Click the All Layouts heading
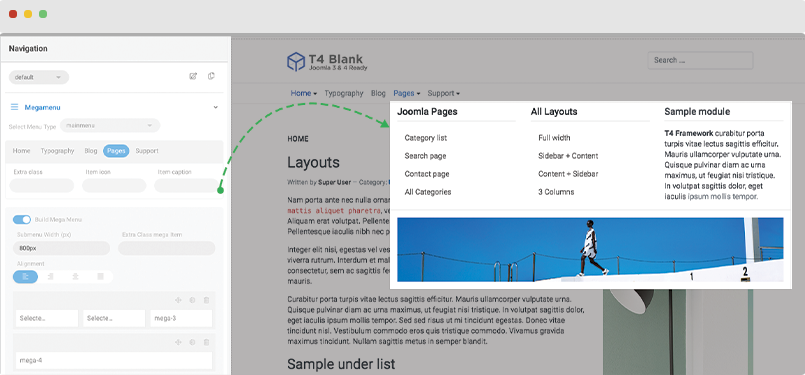The width and height of the screenshot is (805, 375). pos(554,111)
